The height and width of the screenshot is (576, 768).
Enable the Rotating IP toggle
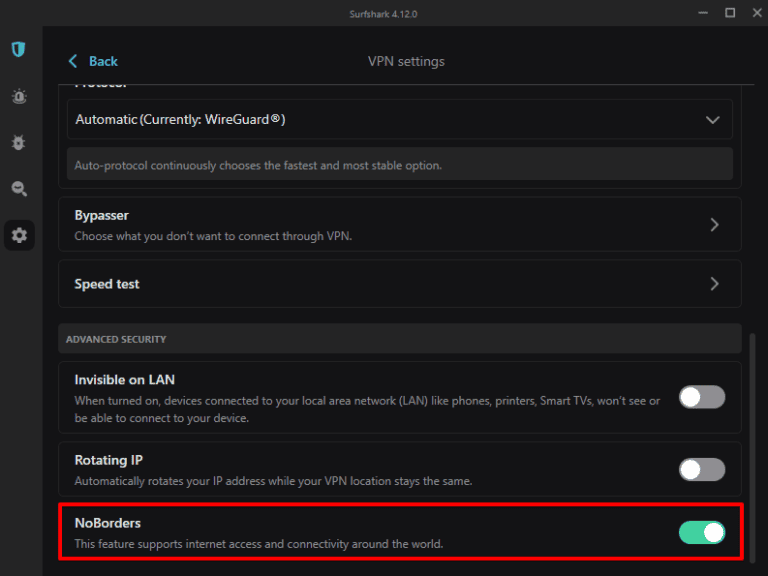(702, 470)
